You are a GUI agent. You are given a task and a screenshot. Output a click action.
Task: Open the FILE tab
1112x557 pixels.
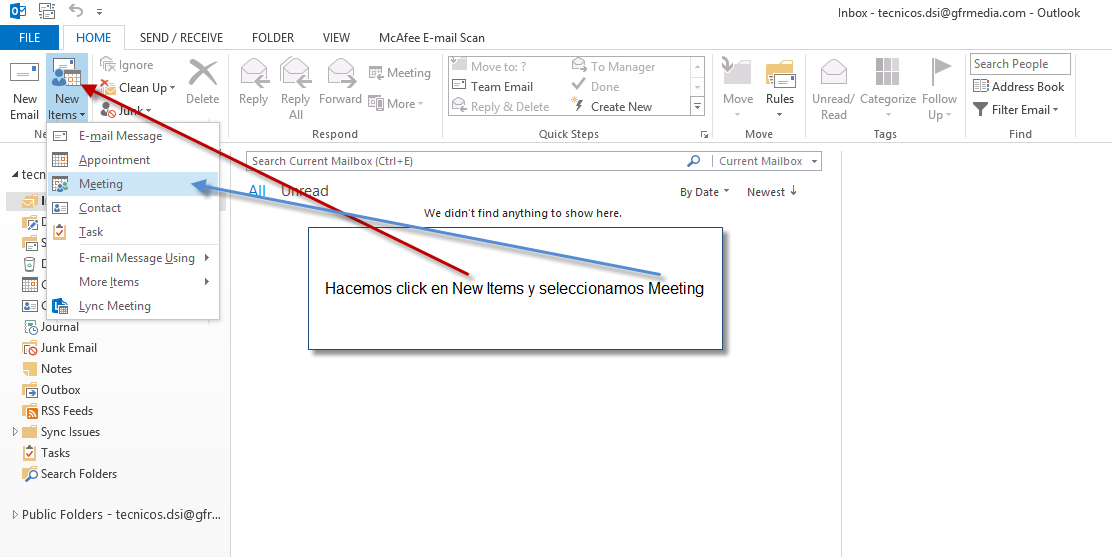tap(30, 38)
